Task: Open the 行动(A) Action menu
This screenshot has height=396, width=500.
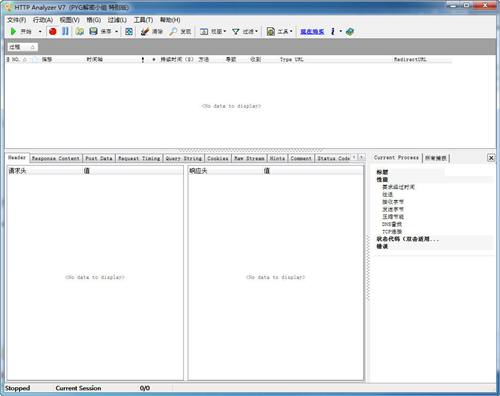Action: coord(43,20)
